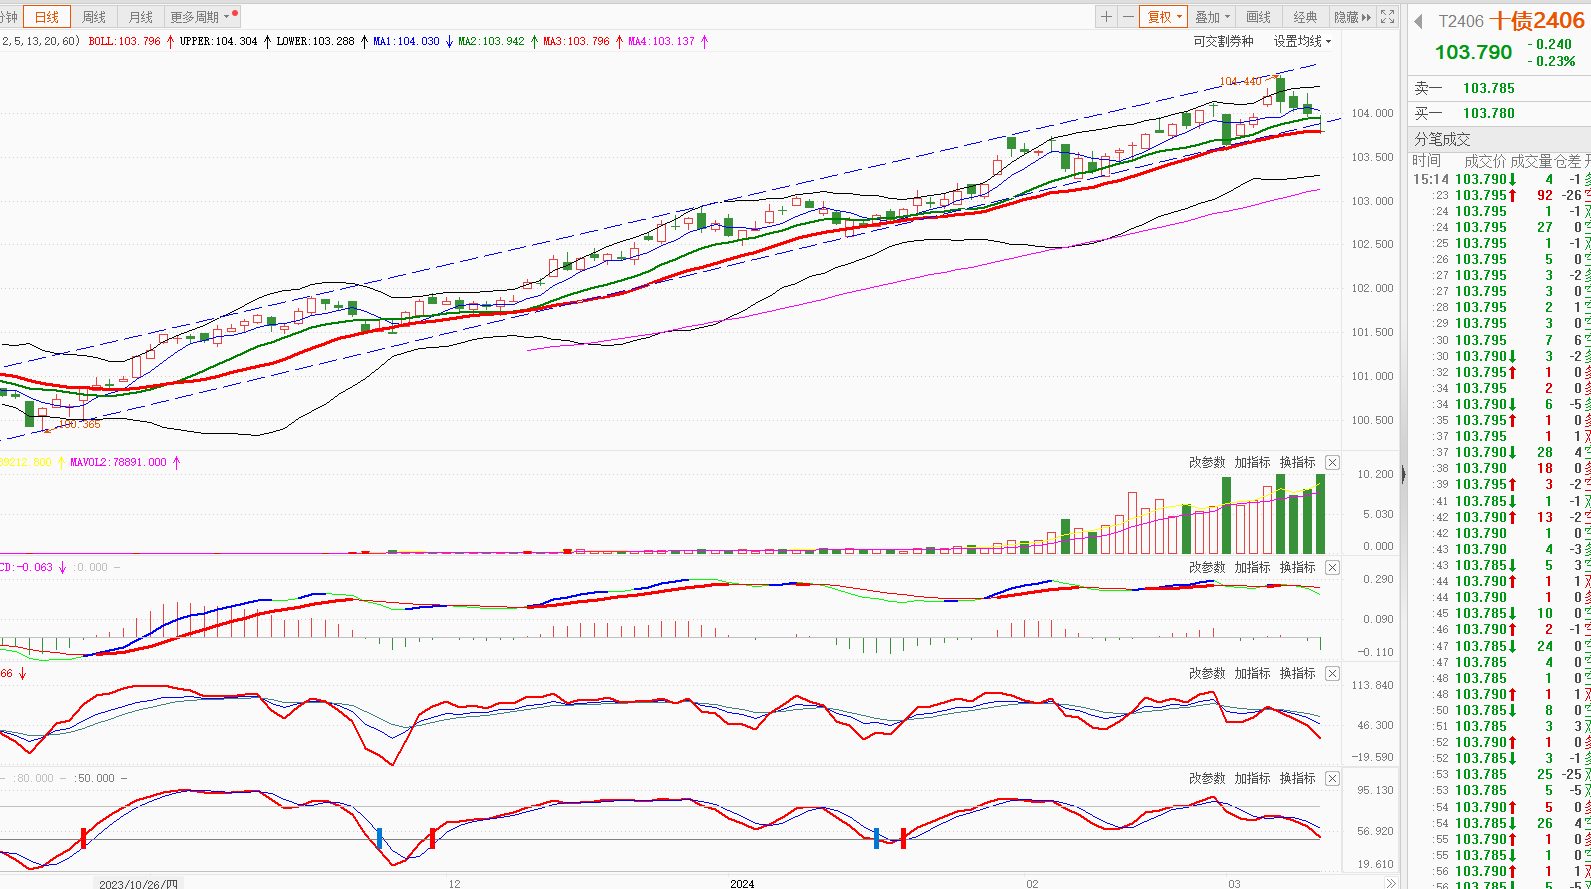Viewport: 1591px width, 889px height.
Task: Click MAVOL2:78891.000 label
Action: tap(118, 462)
